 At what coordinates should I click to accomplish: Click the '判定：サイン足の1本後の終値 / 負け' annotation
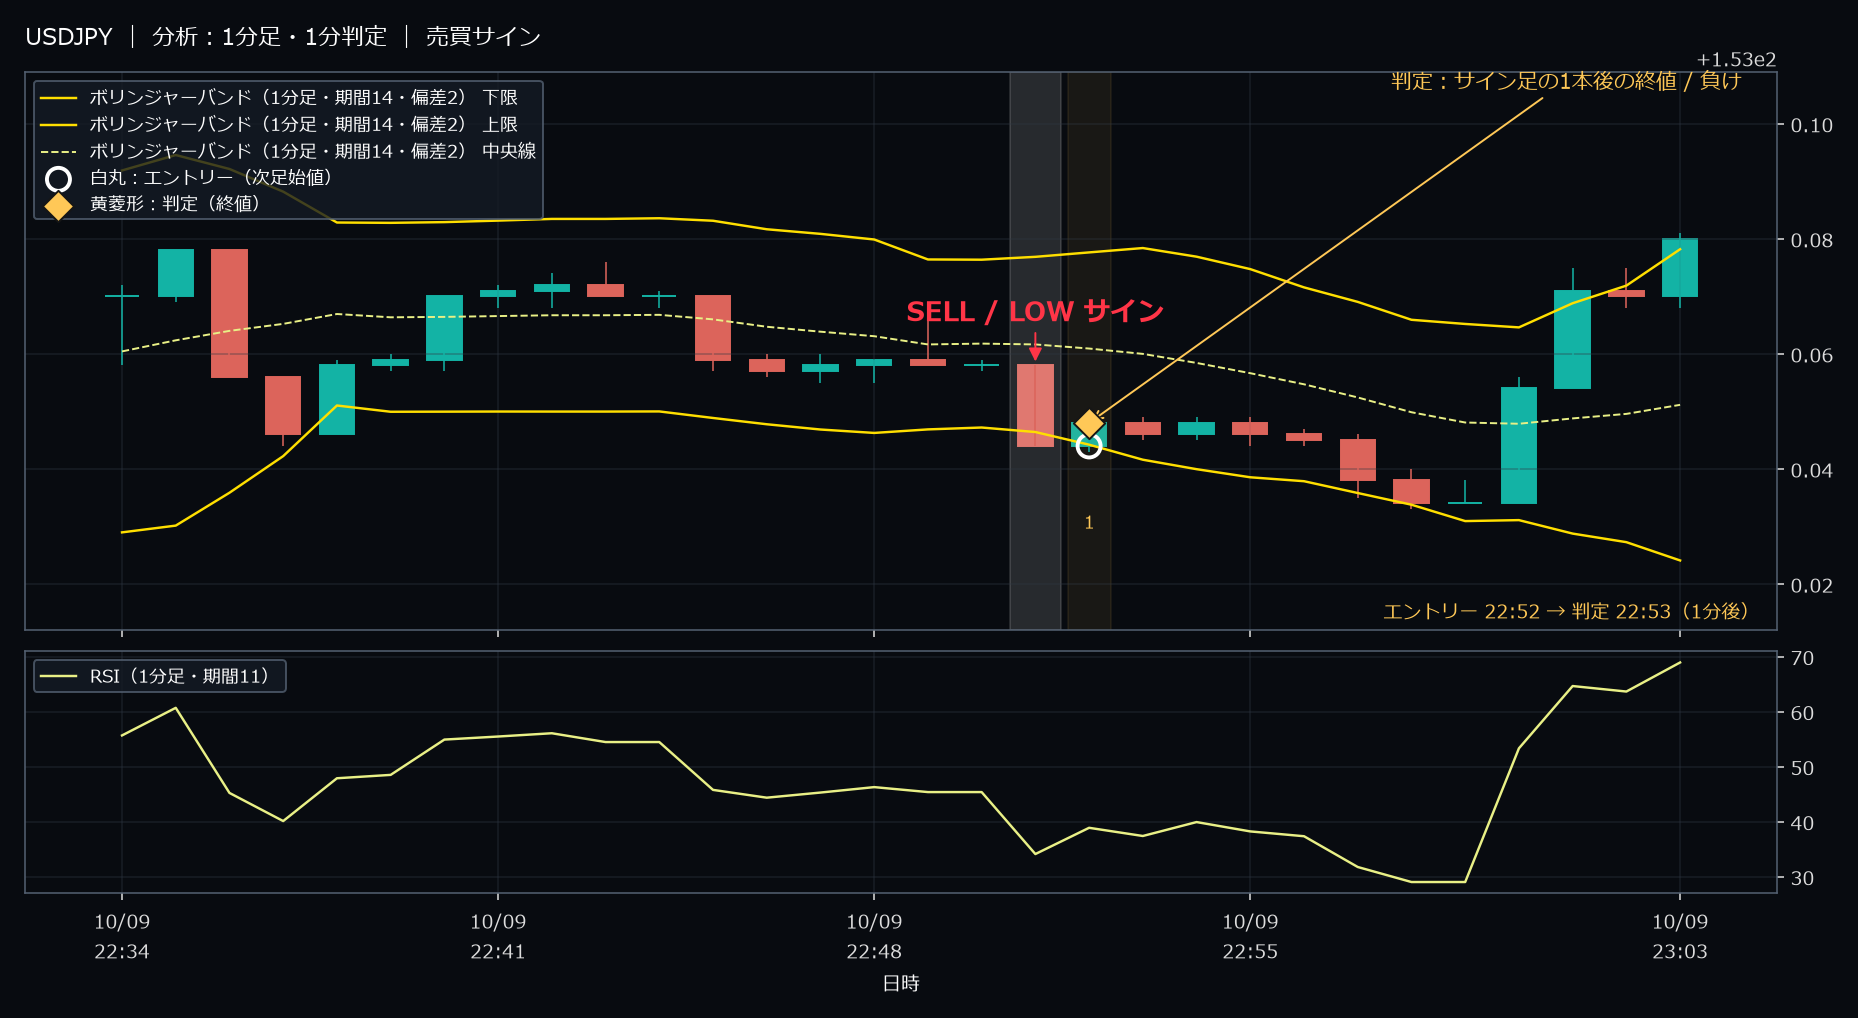(x=1566, y=81)
